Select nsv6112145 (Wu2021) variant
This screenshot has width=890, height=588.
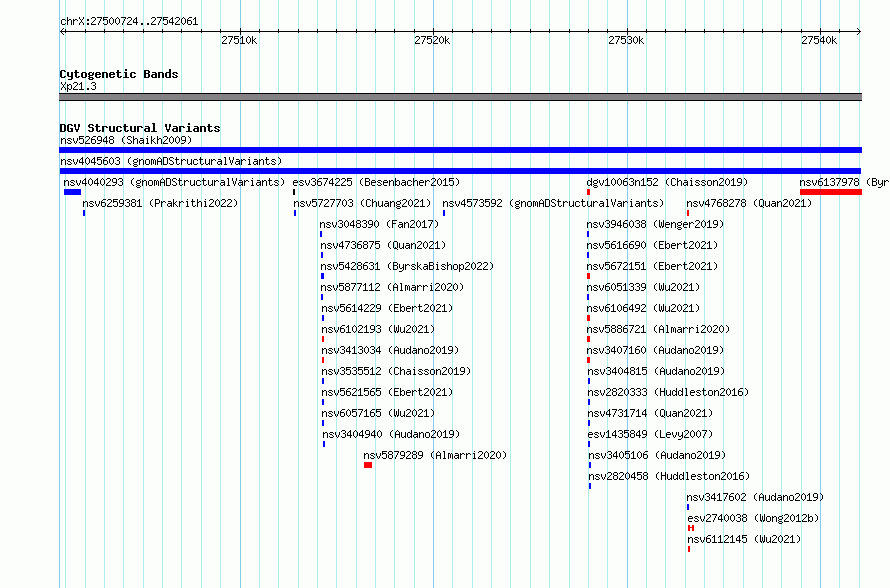click(744, 539)
